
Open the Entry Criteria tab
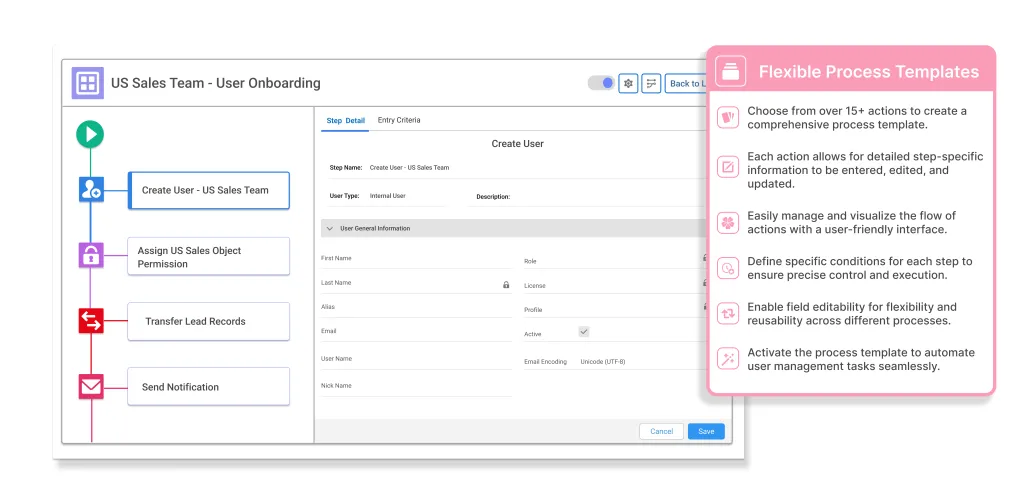(x=399, y=120)
